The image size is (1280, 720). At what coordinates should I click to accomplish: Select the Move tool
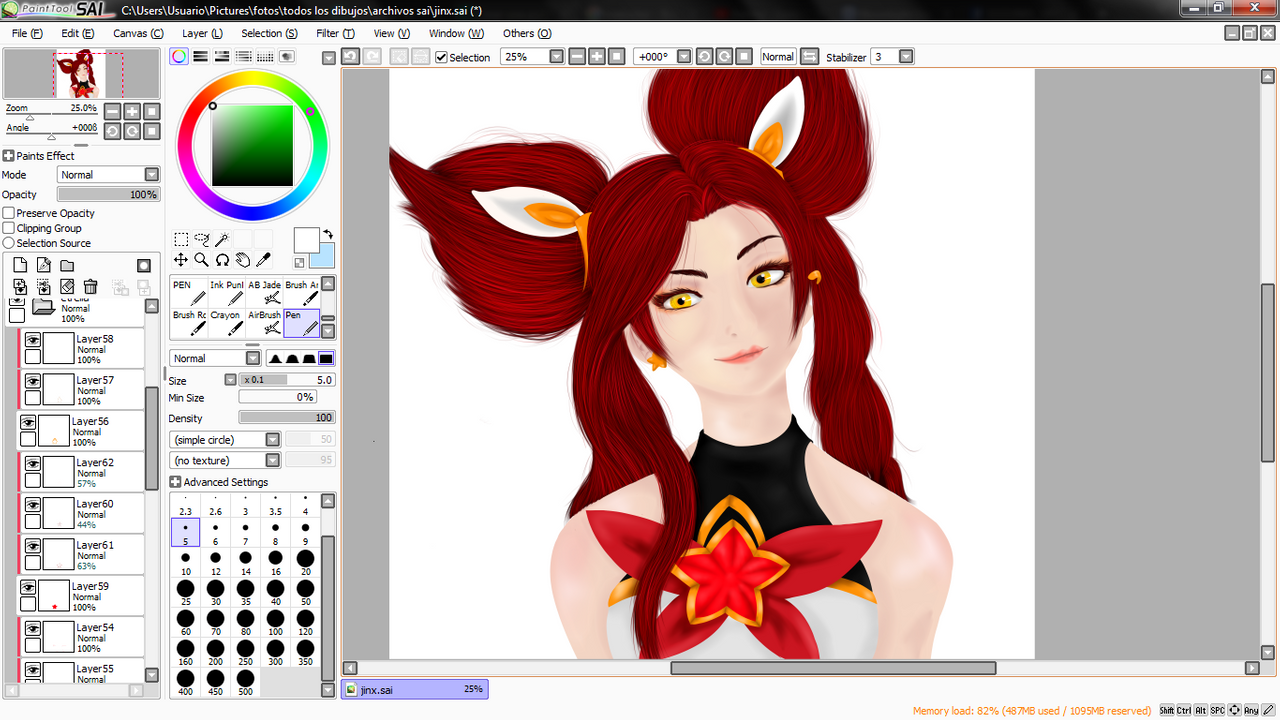pos(181,260)
